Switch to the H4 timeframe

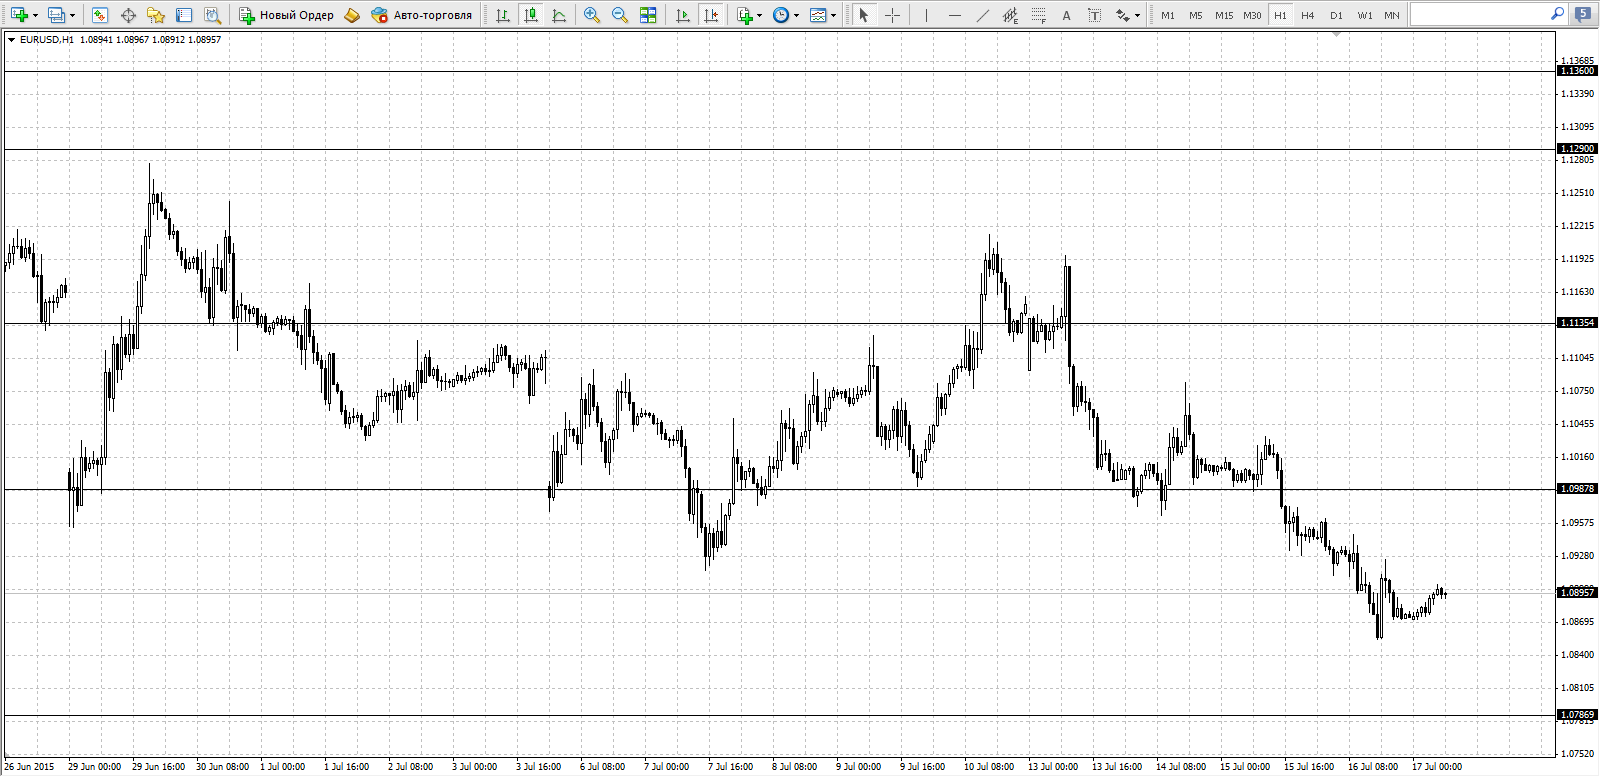tap(1308, 15)
